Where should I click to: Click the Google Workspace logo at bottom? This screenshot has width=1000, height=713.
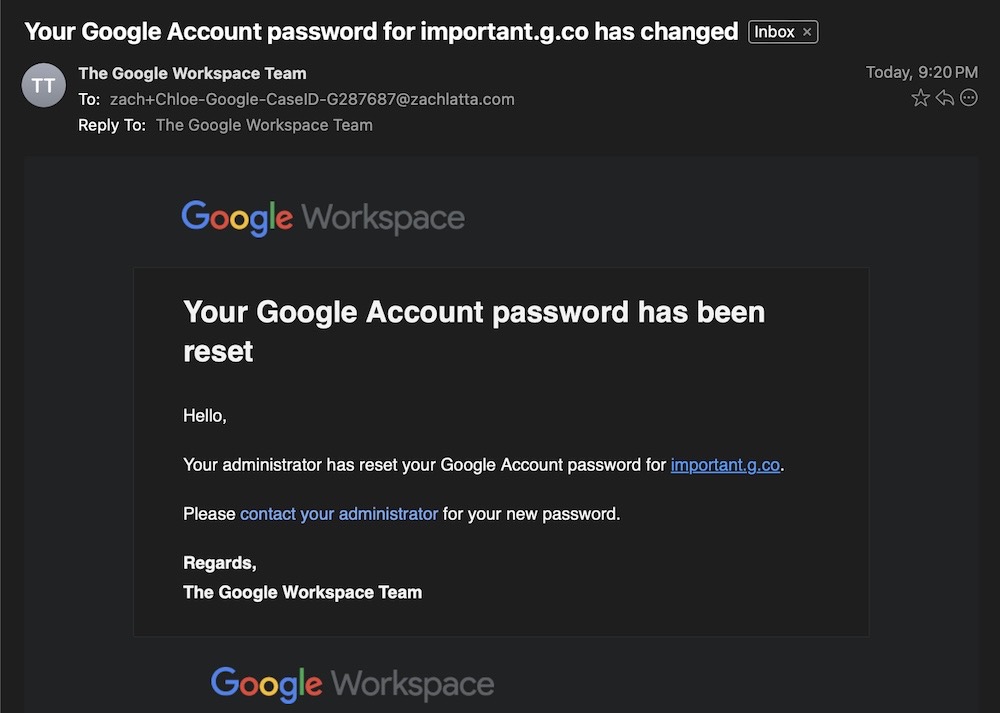click(x=351, y=684)
